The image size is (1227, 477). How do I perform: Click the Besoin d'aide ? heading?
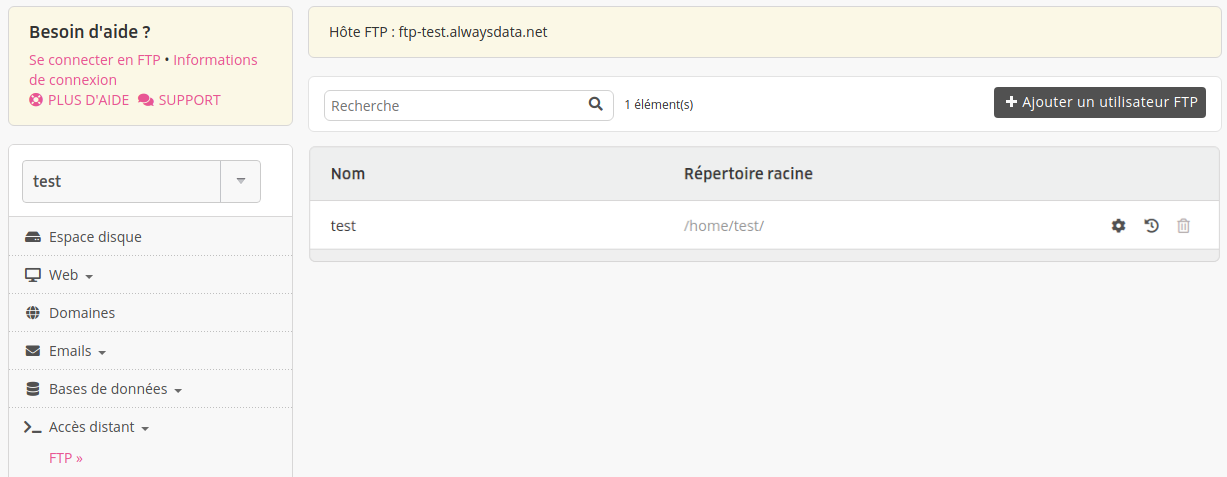pyautogui.click(x=89, y=32)
